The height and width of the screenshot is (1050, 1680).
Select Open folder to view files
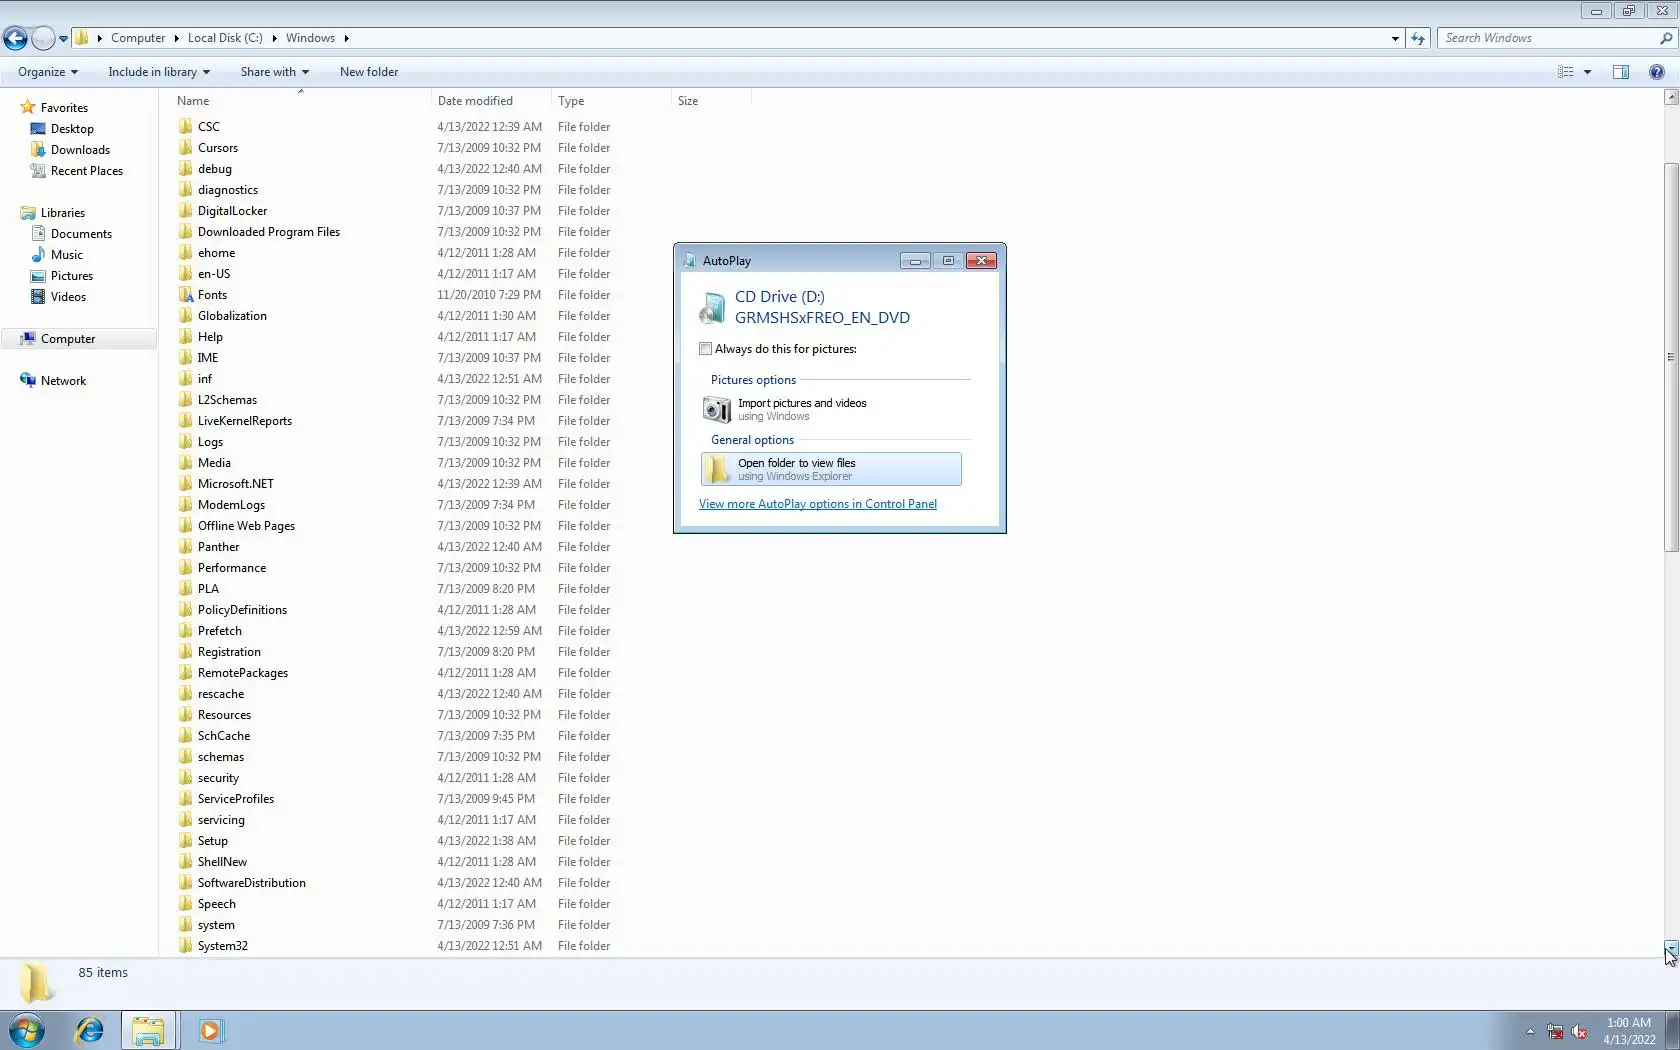coord(831,469)
